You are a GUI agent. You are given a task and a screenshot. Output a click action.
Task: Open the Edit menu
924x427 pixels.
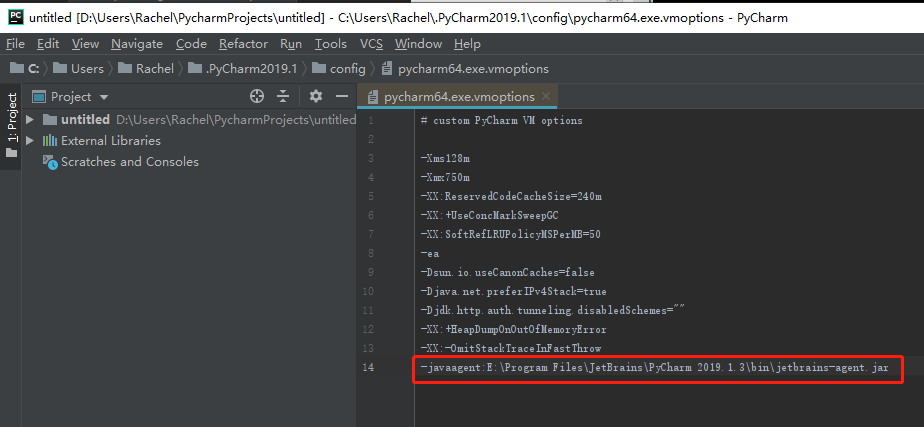click(48, 44)
